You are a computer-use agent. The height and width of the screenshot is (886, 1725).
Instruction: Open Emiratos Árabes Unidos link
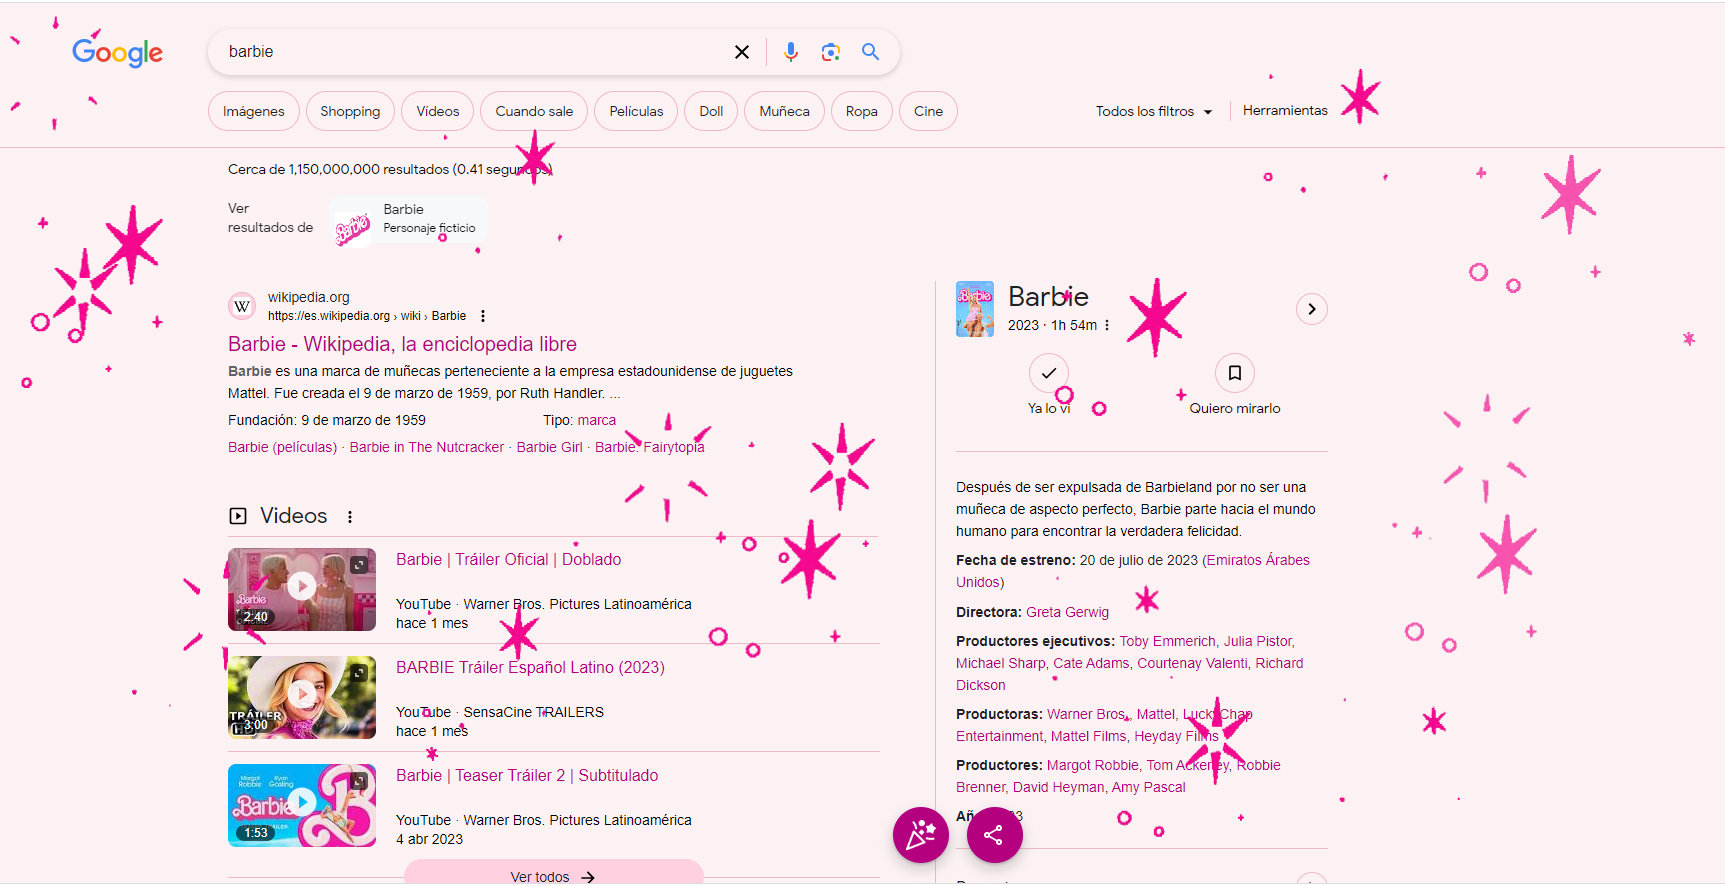[x=1133, y=571]
